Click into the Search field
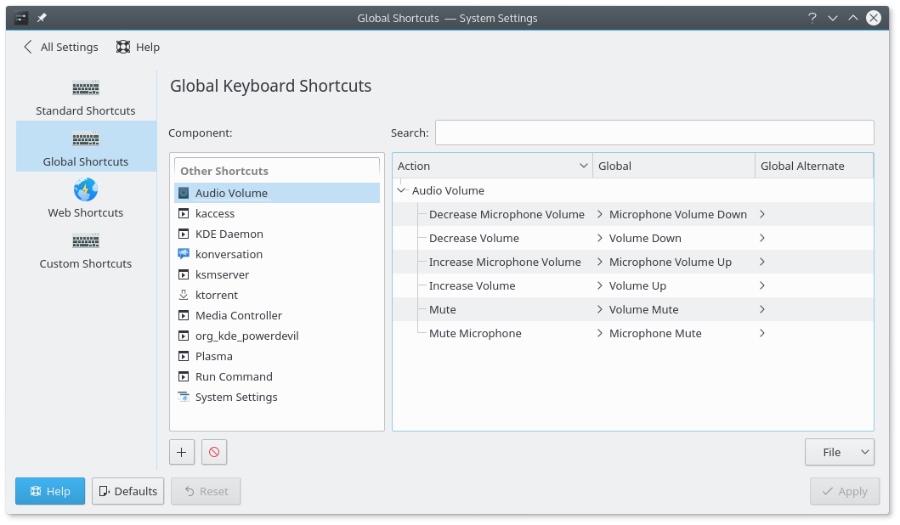The image size is (900, 525). coord(654,133)
